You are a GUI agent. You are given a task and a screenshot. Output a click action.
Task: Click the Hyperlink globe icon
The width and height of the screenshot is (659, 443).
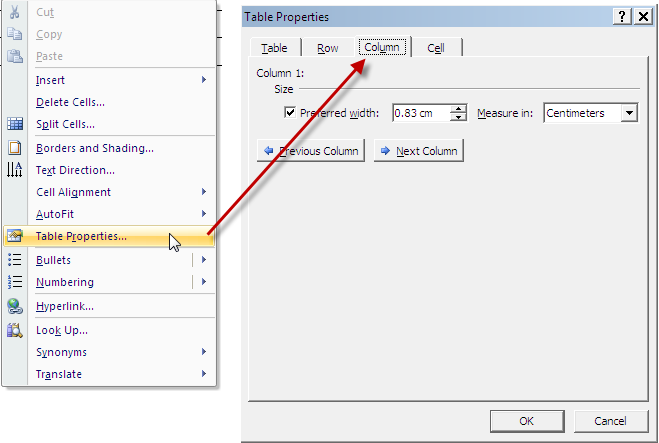coord(15,306)
